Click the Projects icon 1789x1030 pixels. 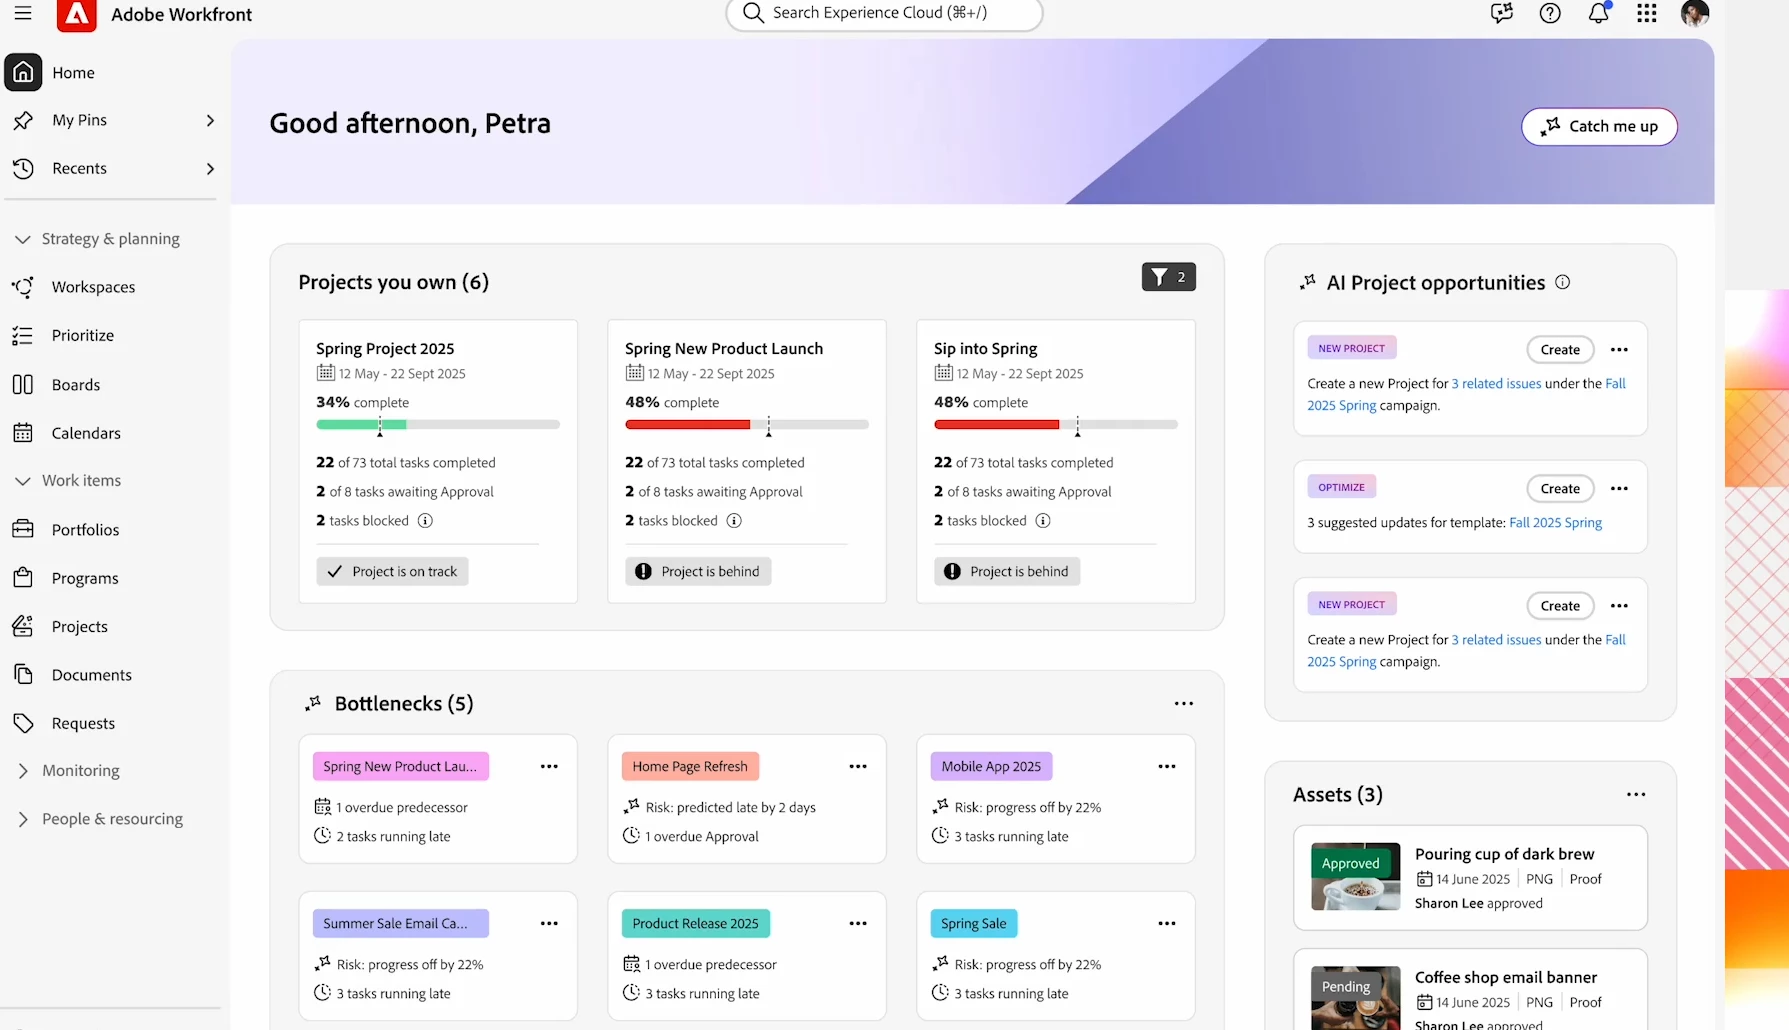coord(23,626)
